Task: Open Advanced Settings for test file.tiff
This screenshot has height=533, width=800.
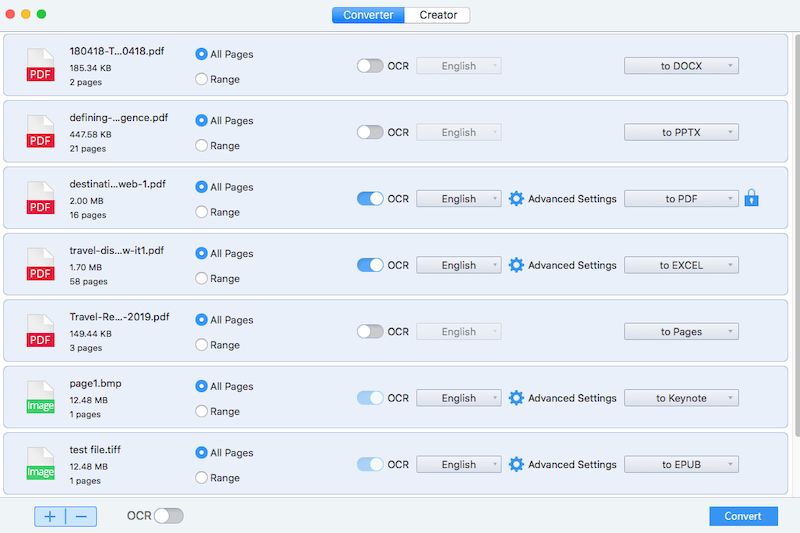Action: coord(563,464)
